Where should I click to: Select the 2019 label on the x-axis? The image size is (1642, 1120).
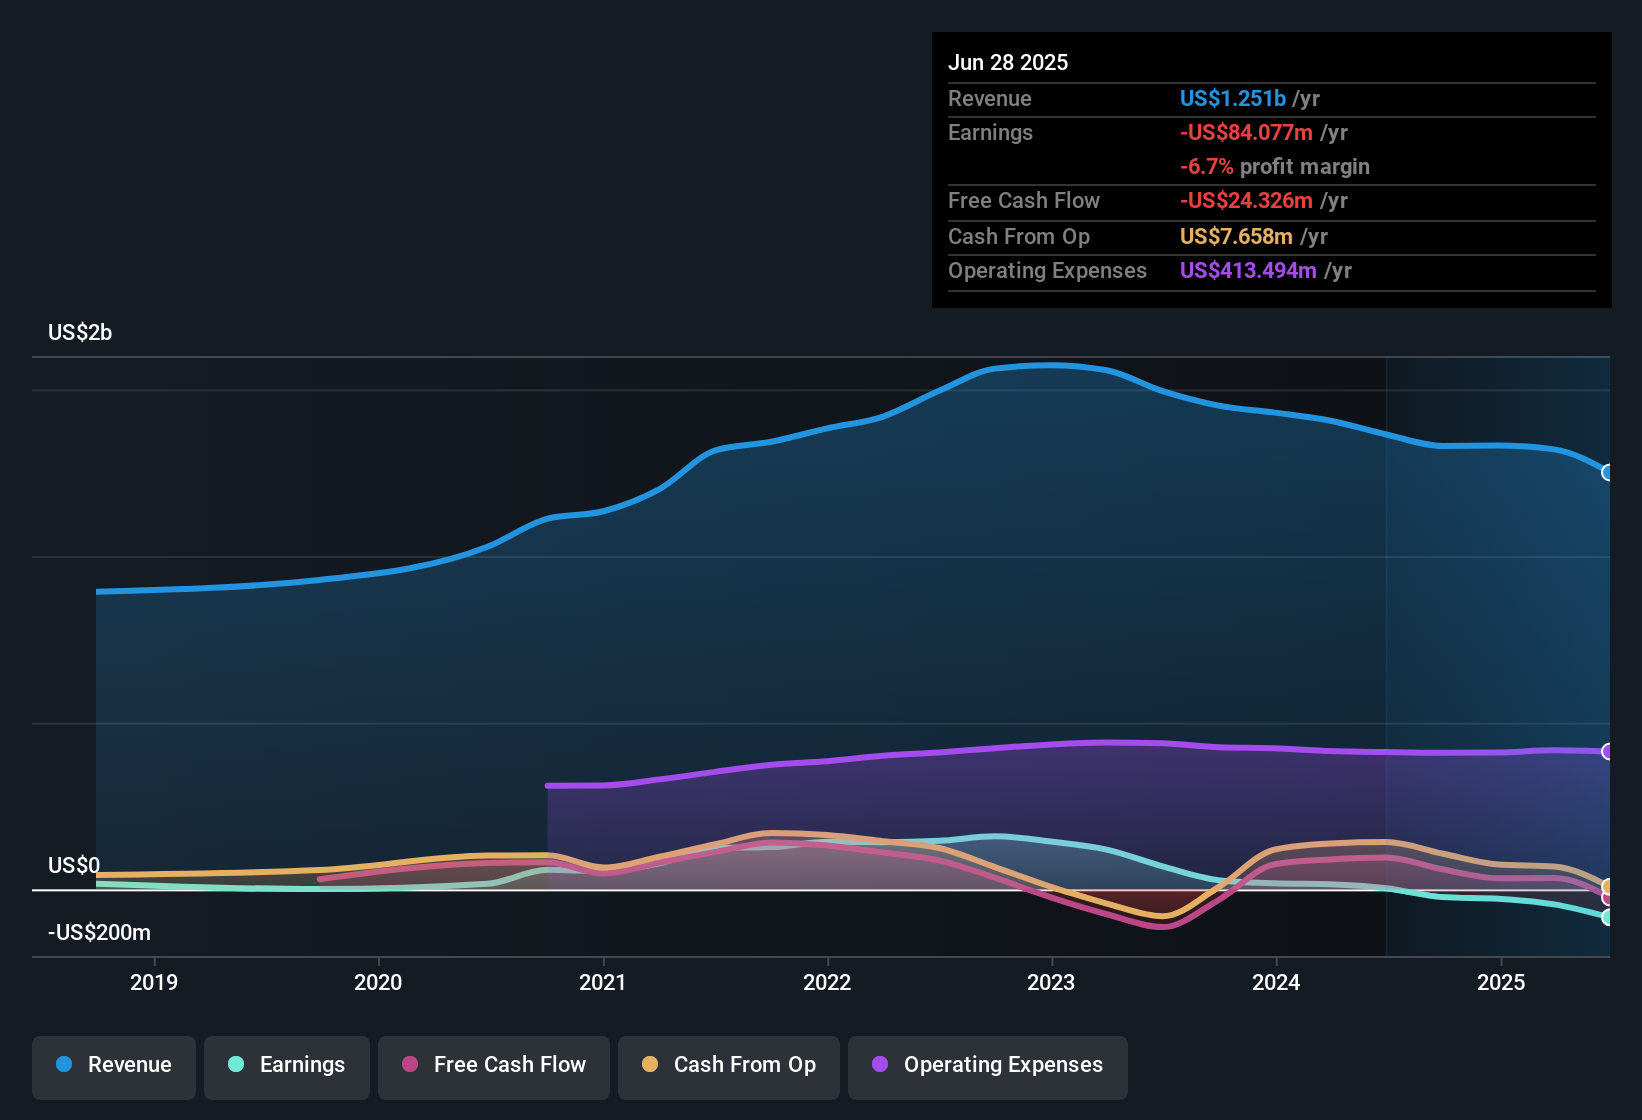coord(154,982)
